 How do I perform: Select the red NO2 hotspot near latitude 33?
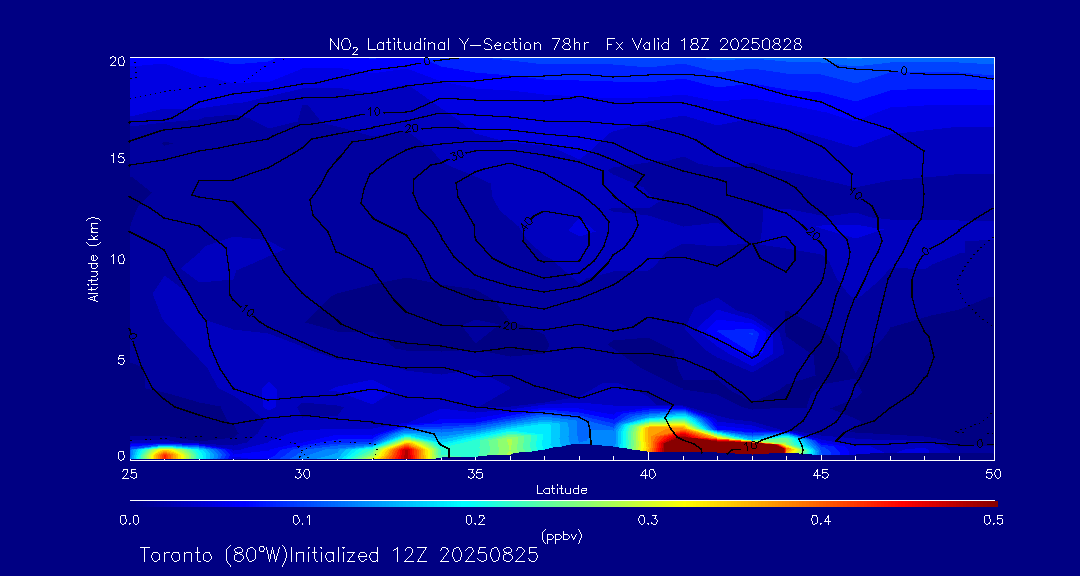406,449
